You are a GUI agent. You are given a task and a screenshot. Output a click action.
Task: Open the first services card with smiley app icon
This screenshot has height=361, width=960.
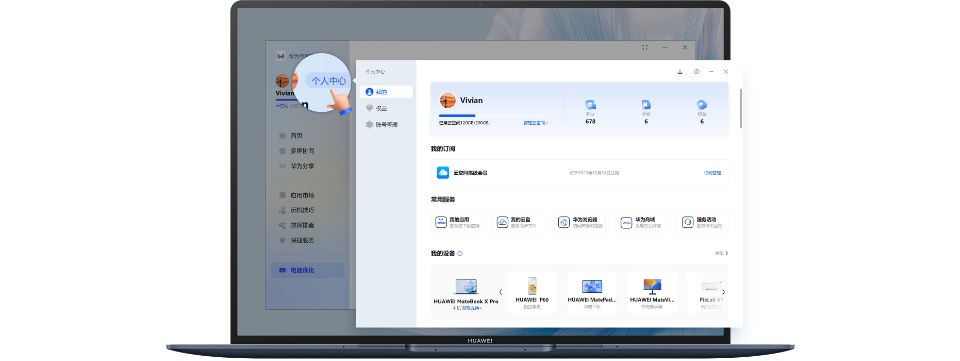point(457,222)
